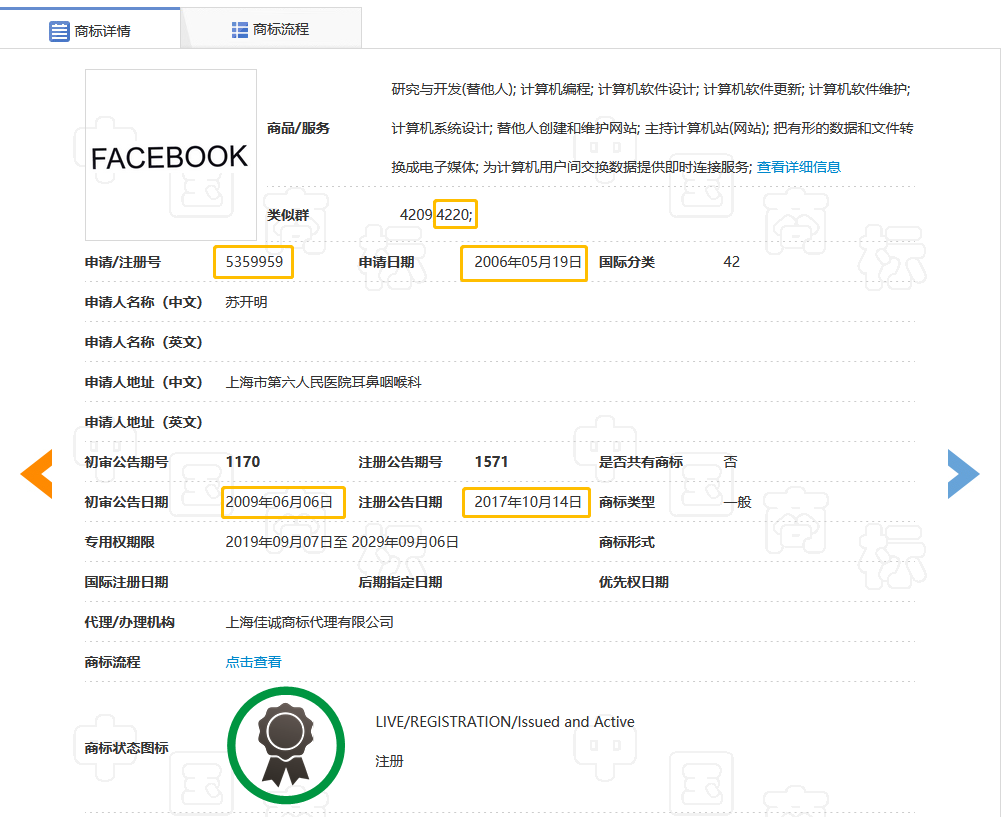1001x817 pixels.
Task: Select the 商标详情 tab label
Action: pos(102,31)
